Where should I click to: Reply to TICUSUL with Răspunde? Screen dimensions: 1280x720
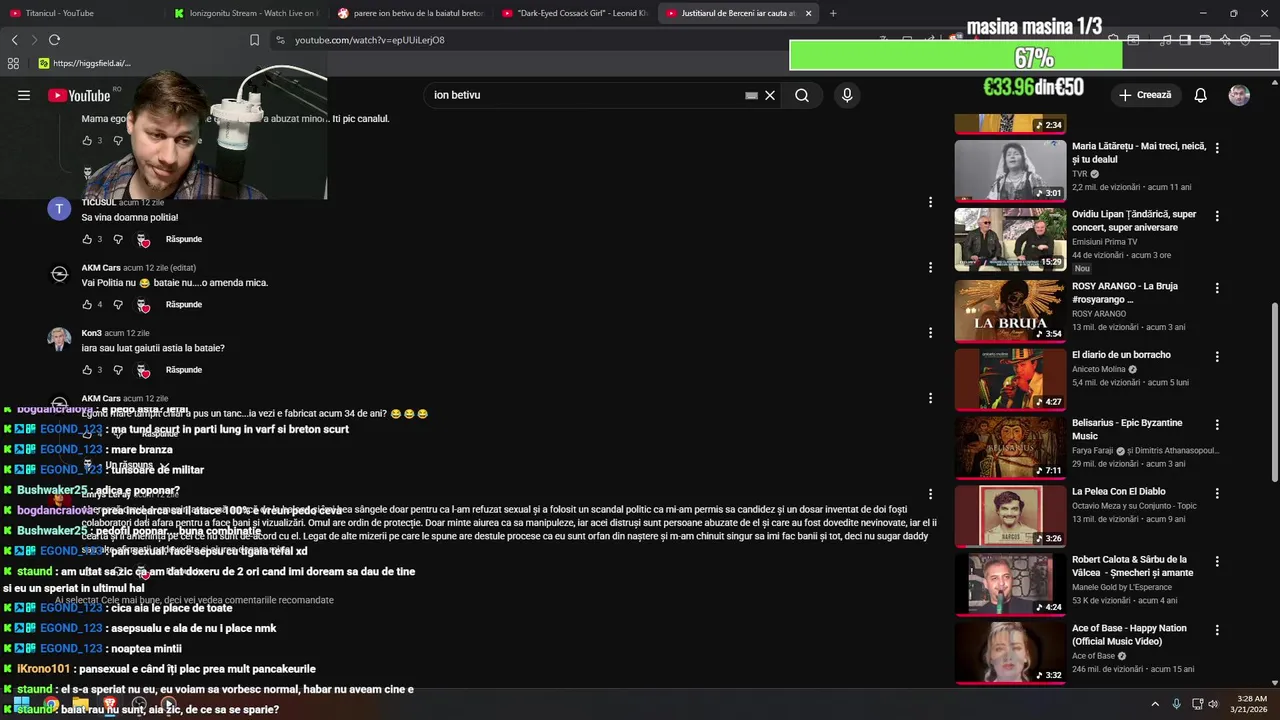(184, 239)
